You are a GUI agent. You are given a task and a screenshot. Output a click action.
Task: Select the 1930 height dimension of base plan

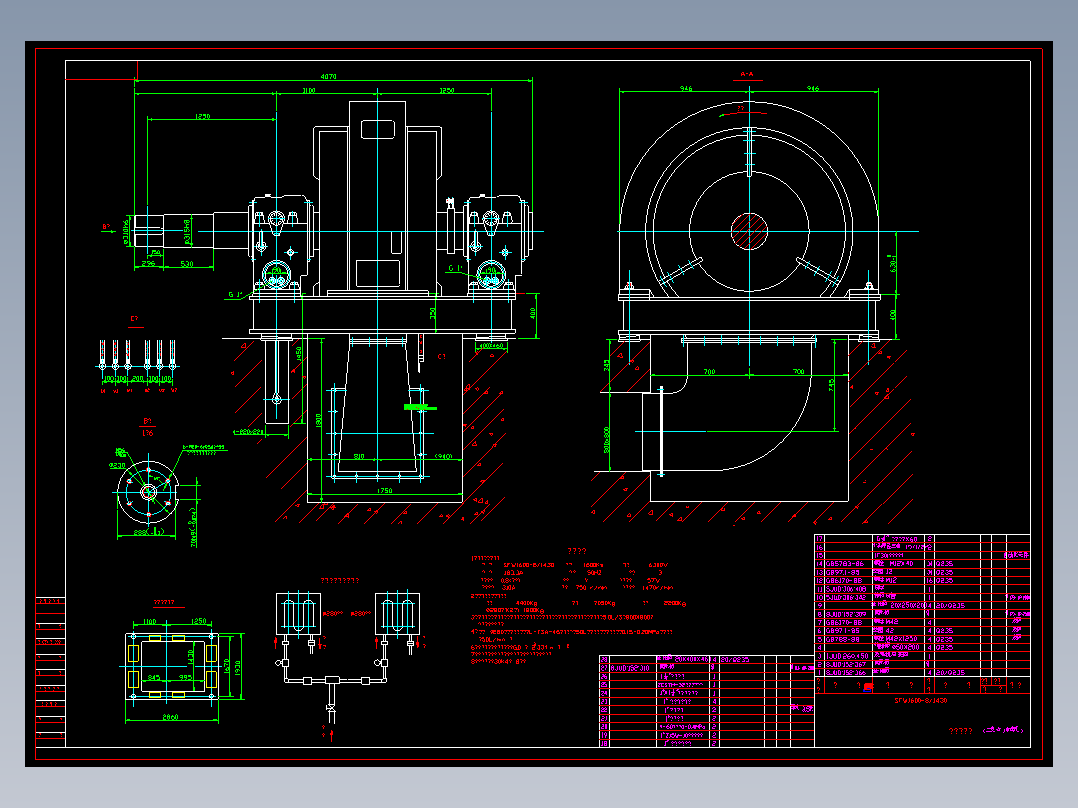pyautogui.click(x=238, y=666)
